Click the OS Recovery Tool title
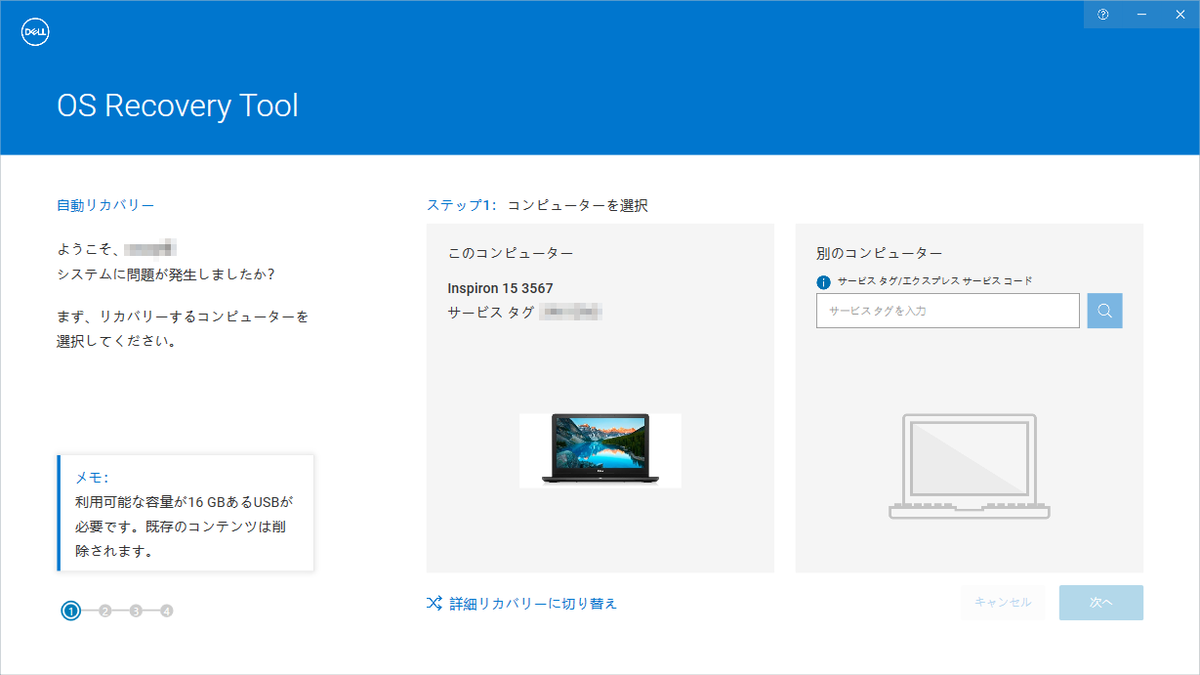 coord(177,105)
